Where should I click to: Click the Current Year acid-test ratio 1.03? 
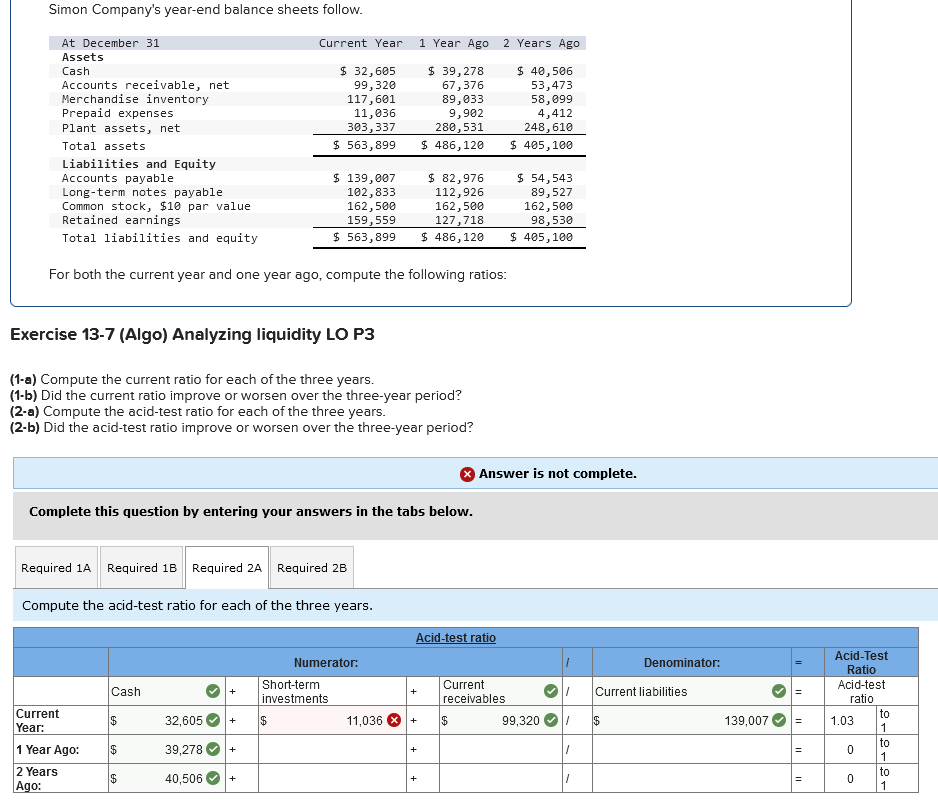(842, 720)
